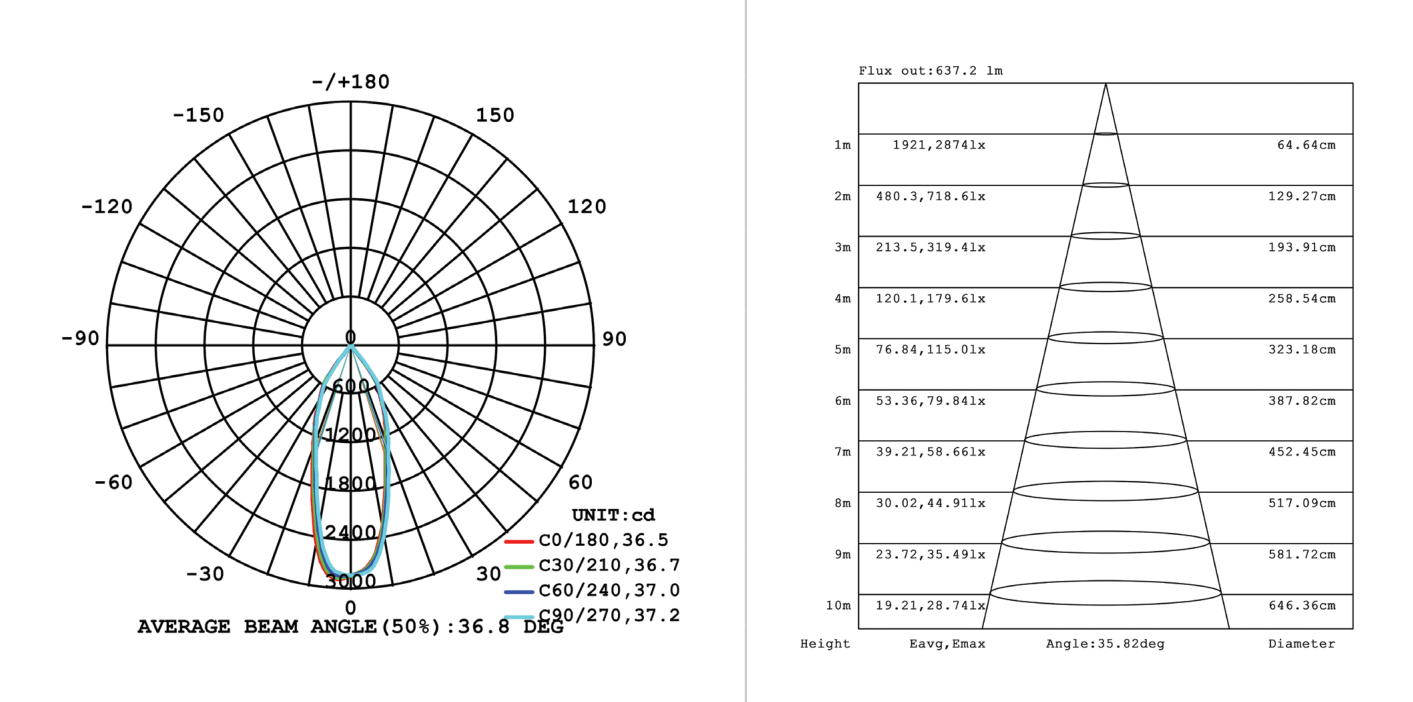The height and width of the screenshot is (702, 1413).
Task: Click the "10m" height row label
Action: coord(838,605)
